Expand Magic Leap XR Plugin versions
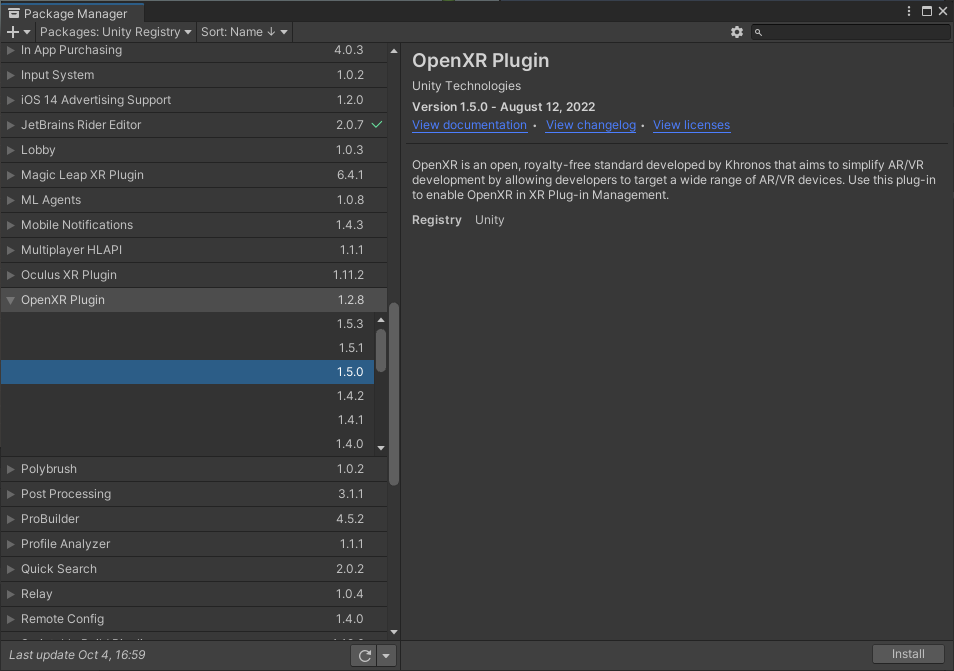This screenshot has height=671, width=954. click(x=10, y=175)
